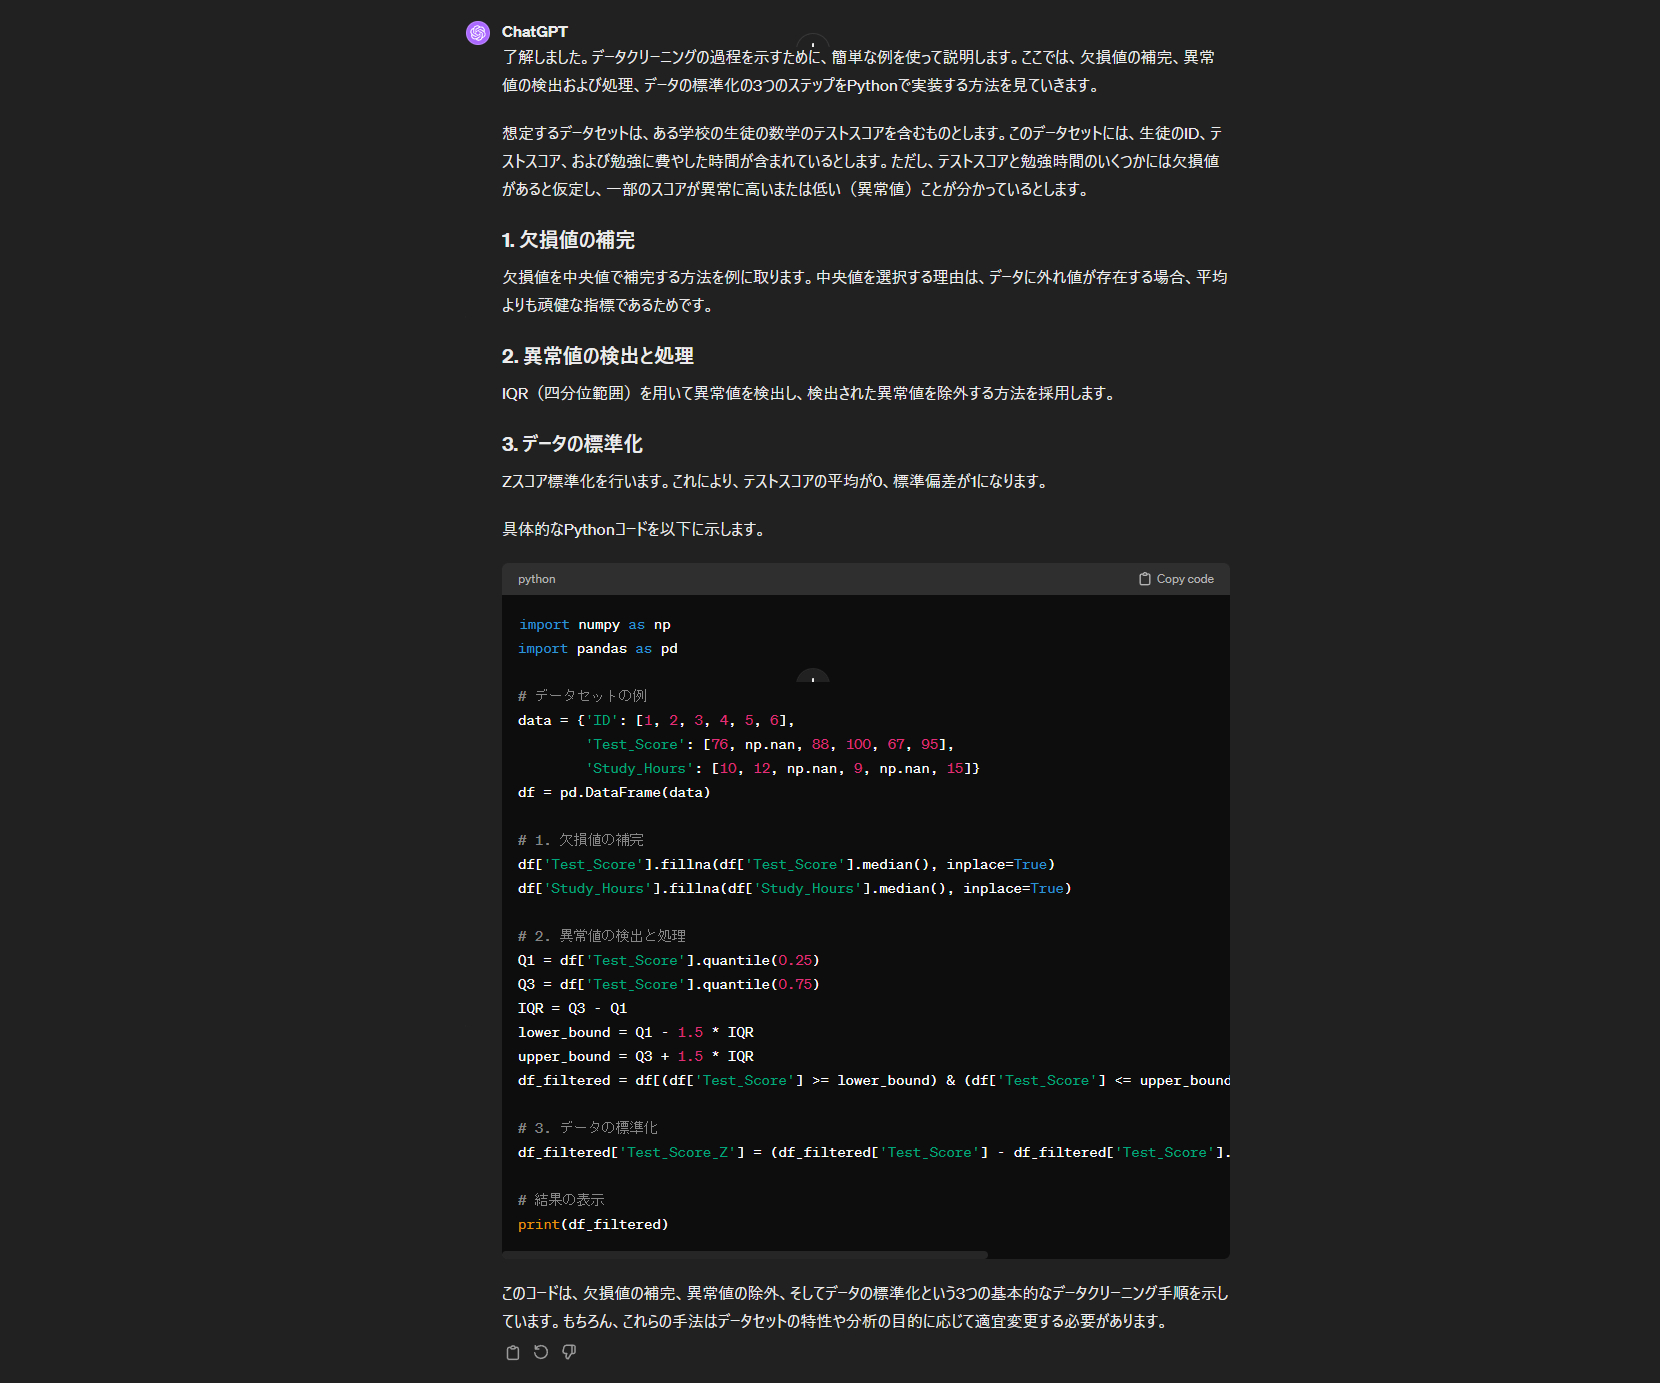
Task: Click the Study_Hours fillna median code line
Action: click(794, 889)
